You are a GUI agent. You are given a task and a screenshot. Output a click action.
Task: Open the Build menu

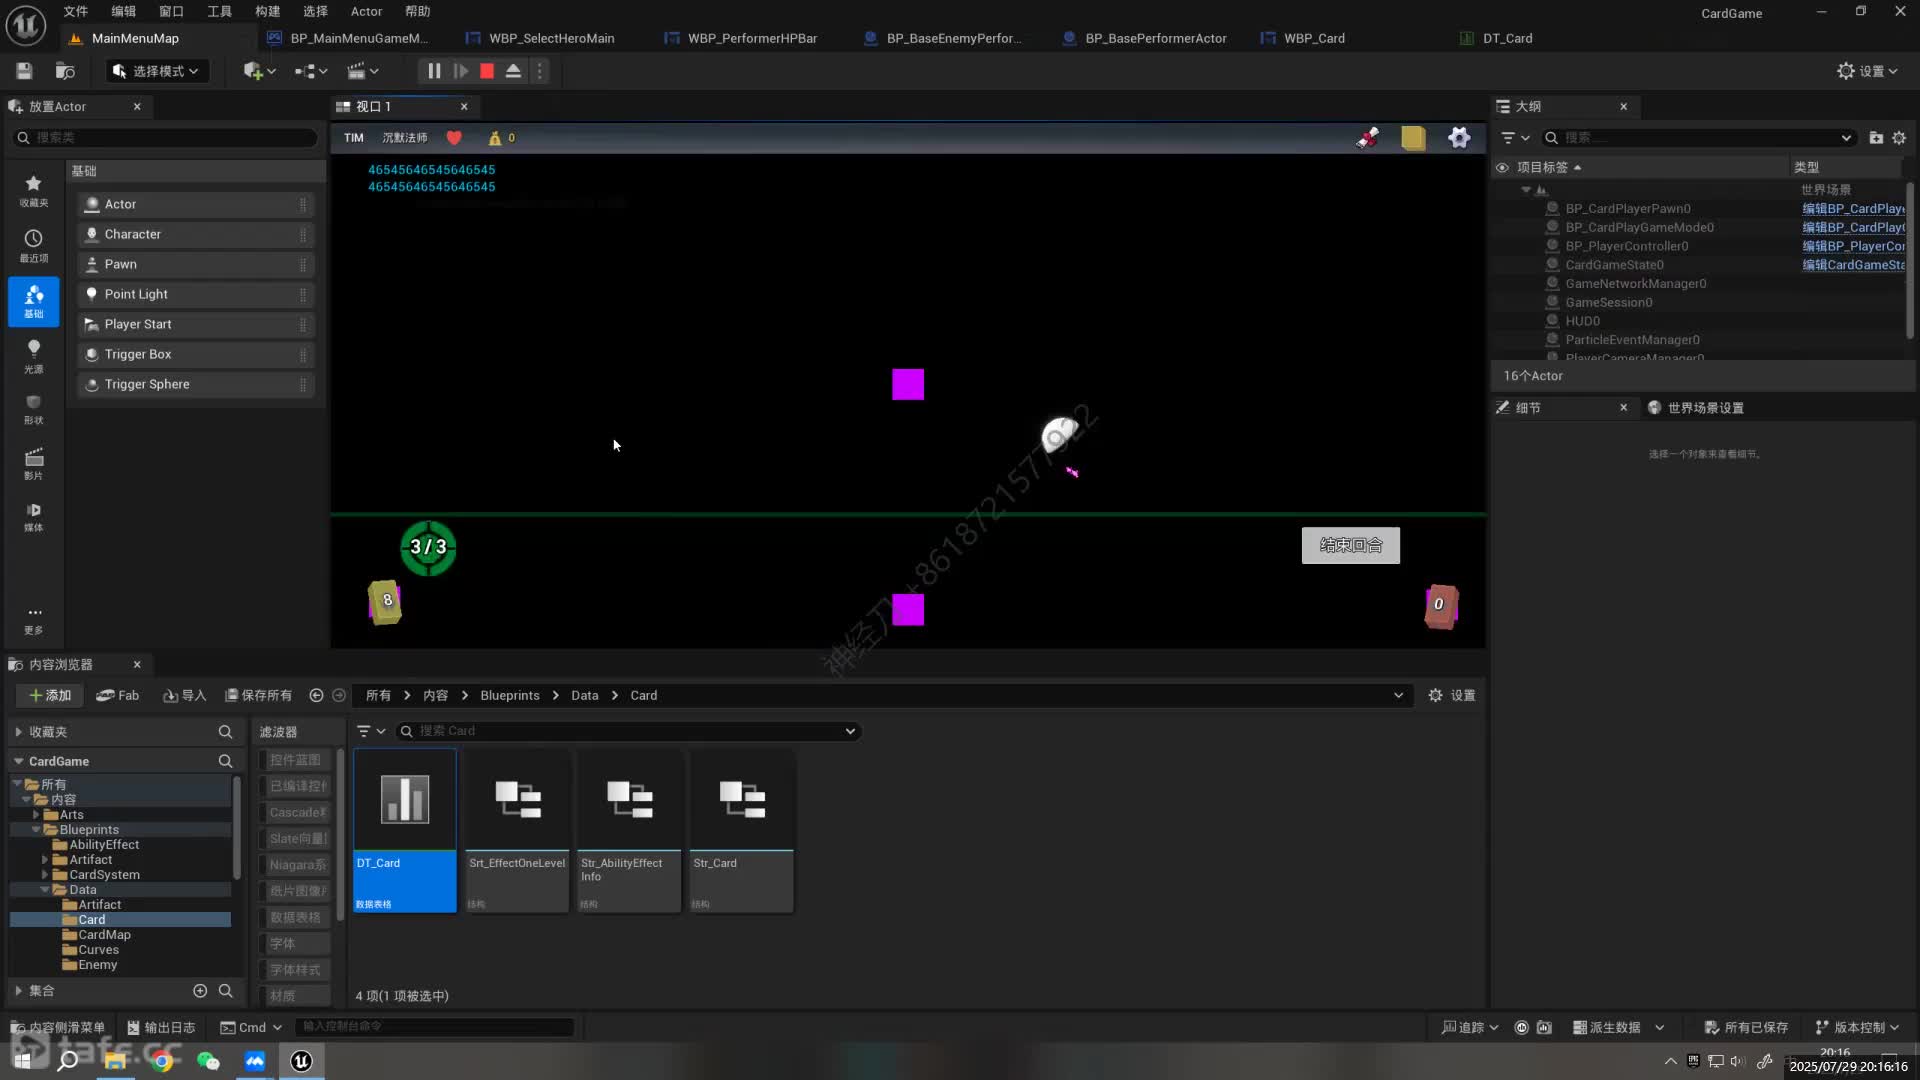coord(267,11)
